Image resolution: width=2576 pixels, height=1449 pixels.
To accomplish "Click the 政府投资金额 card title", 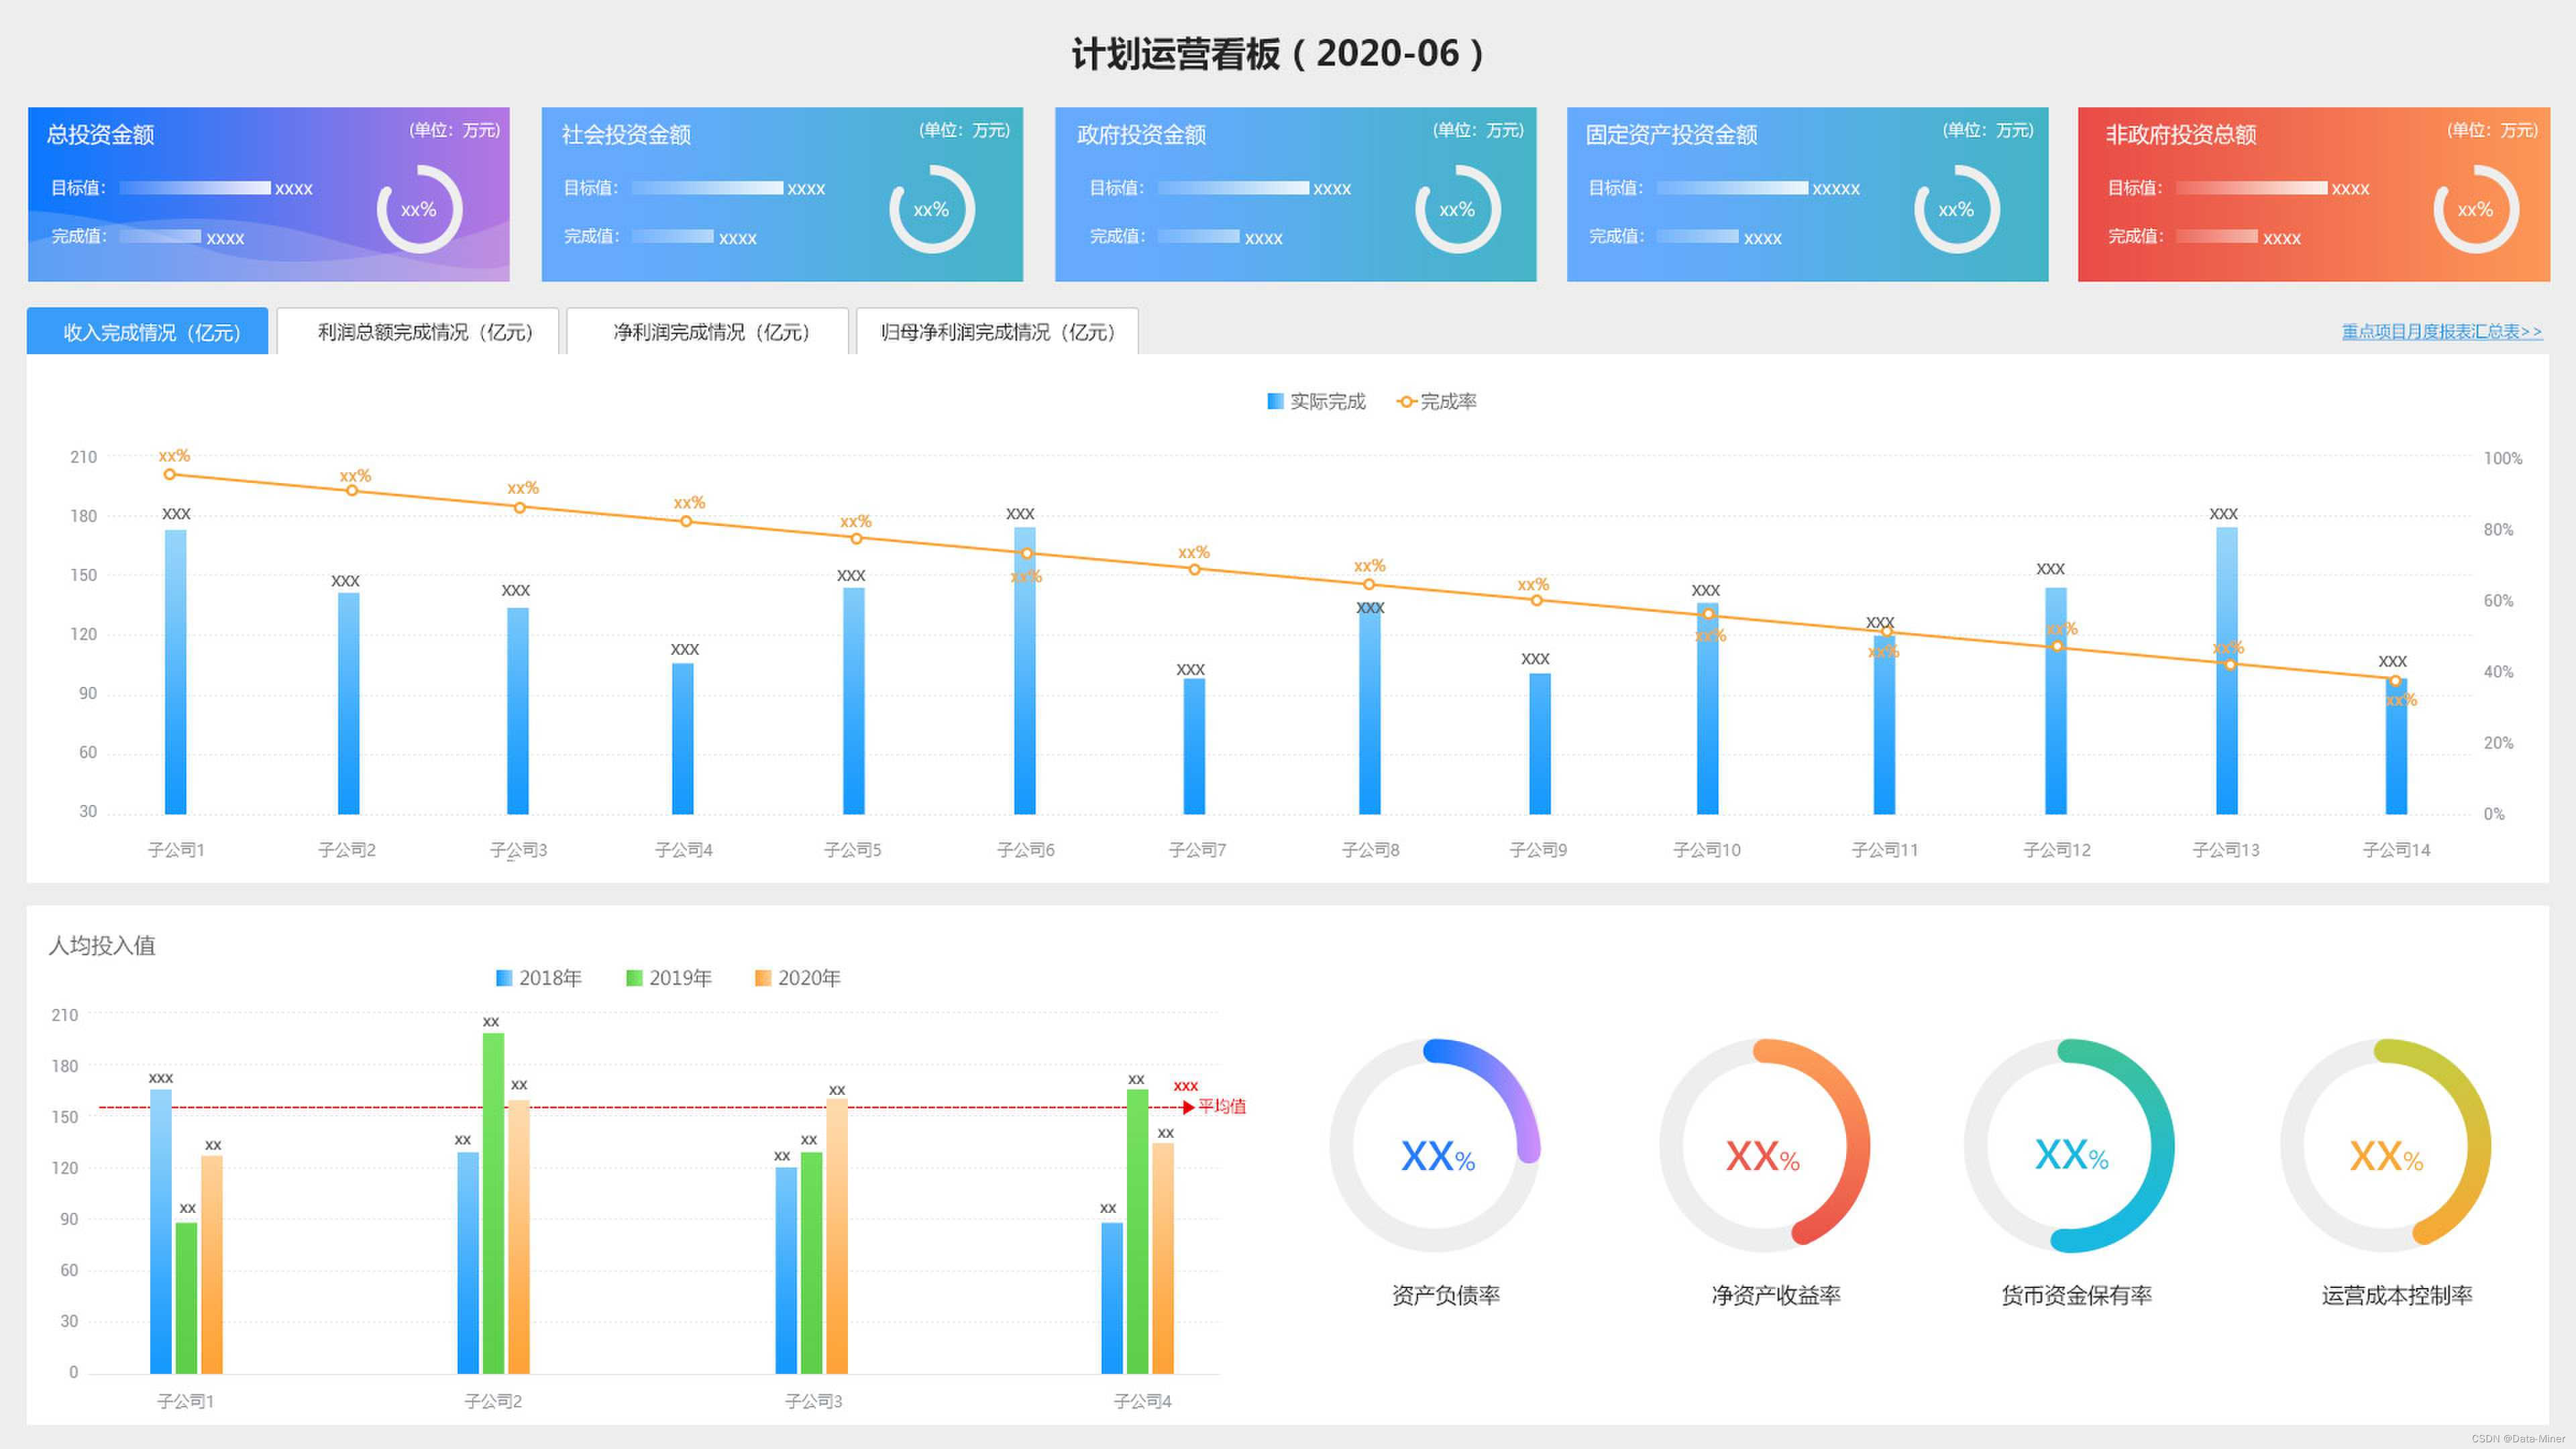I will [1141, 134].
